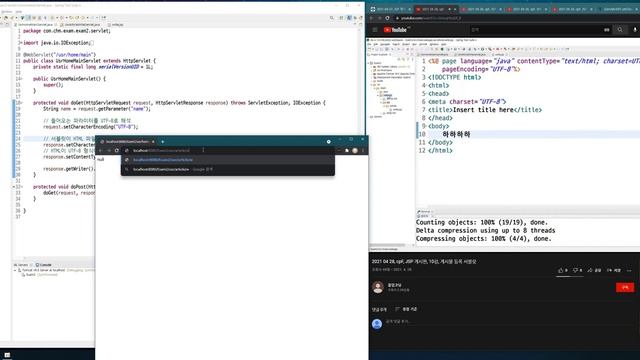Screen dimensions: 640x360
Task: Click the Windows Start button
Action: [x=7, y=355]
